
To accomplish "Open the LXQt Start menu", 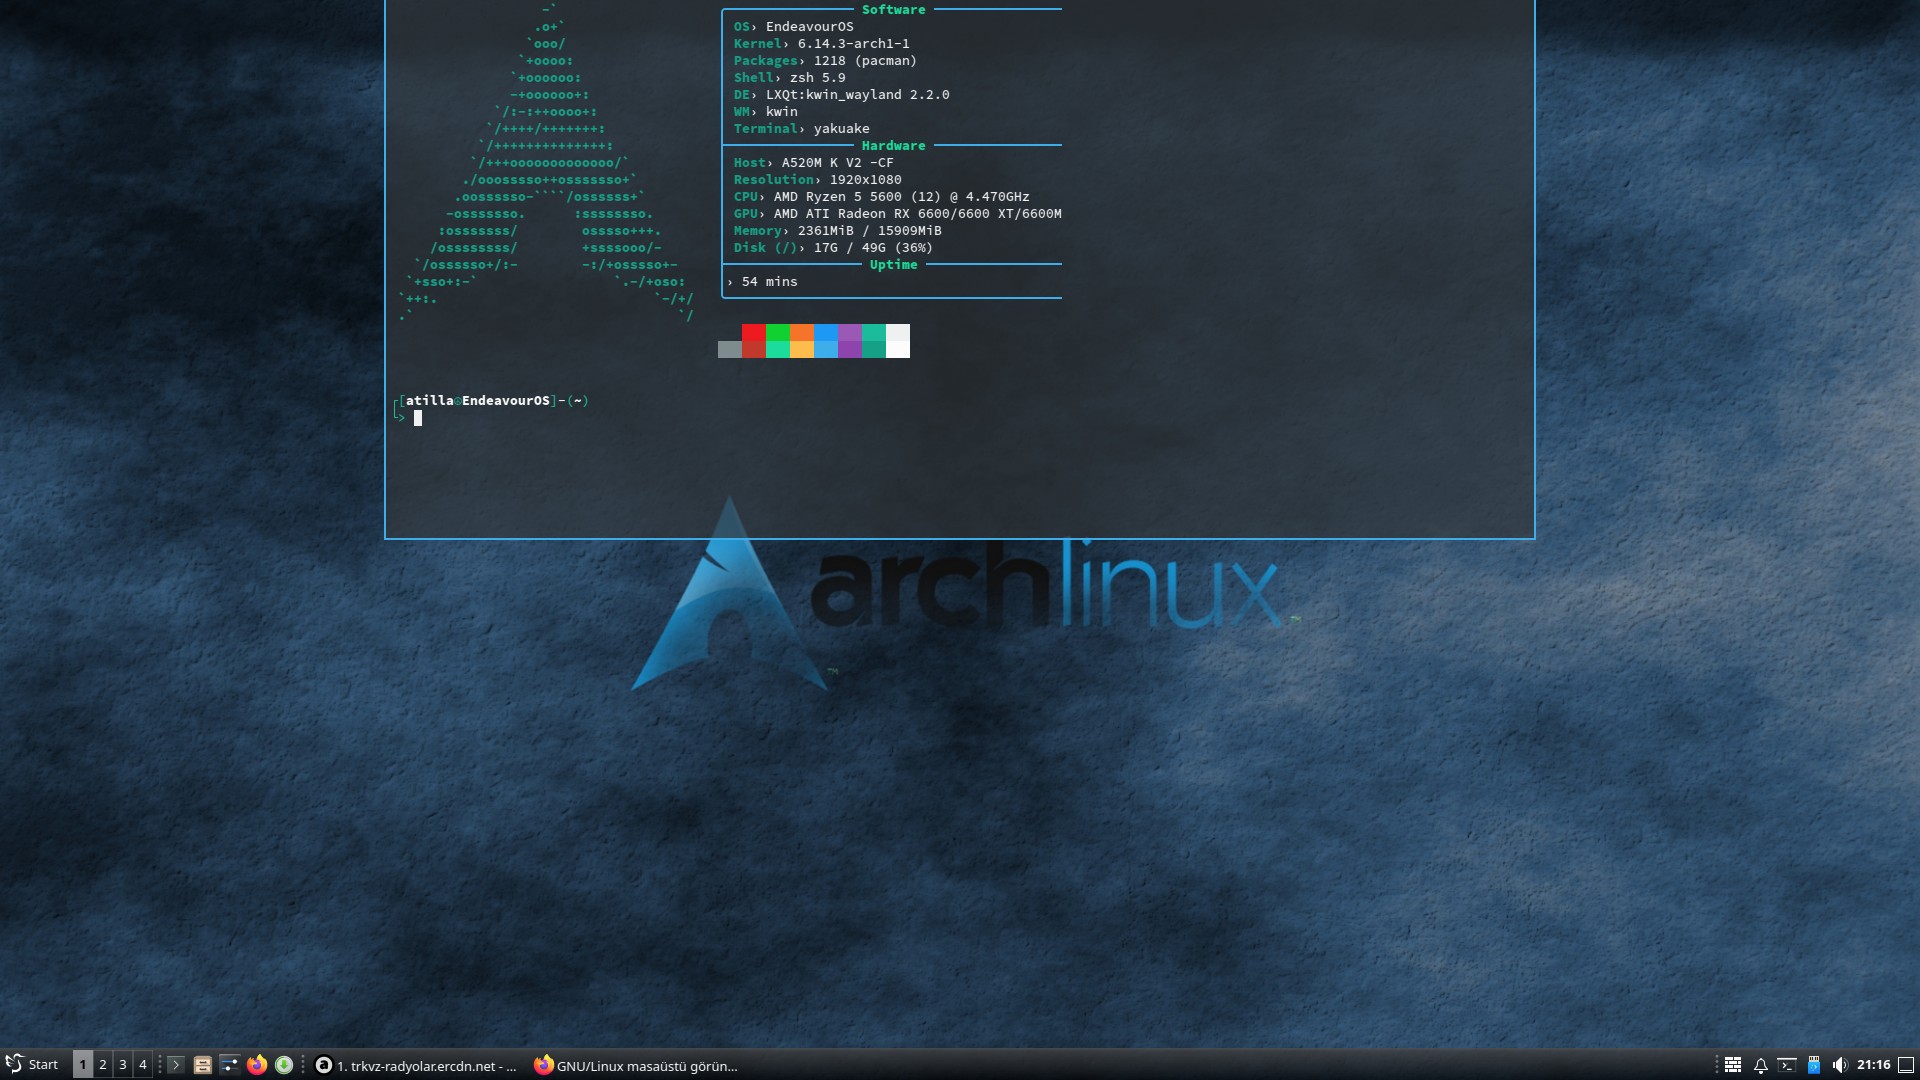I will [x=32, y=1065].
